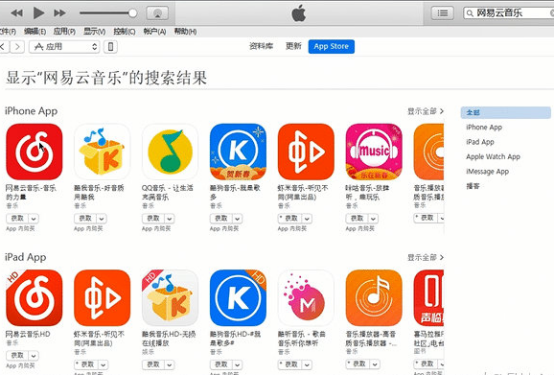The height and width of the screenshot is (375, 554).
Task: Switch to the 更新 tab
Action: (293, 46)
